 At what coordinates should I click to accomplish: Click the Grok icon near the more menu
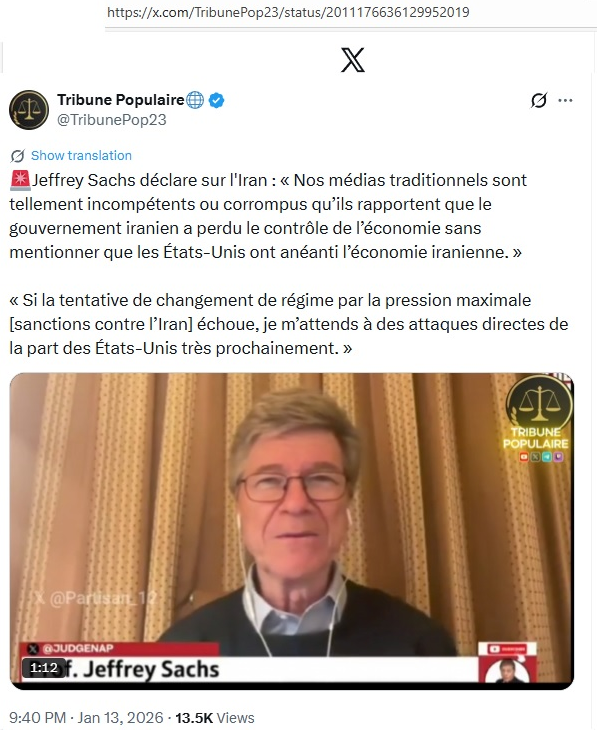tap(539, 100)
